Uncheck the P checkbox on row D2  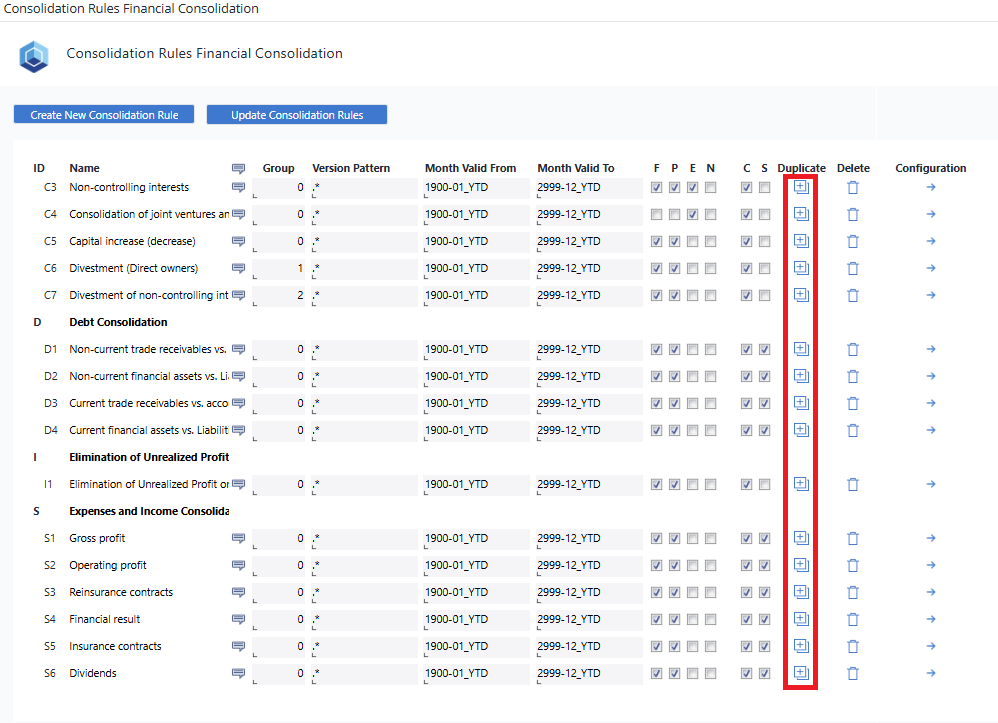[674, 376]
